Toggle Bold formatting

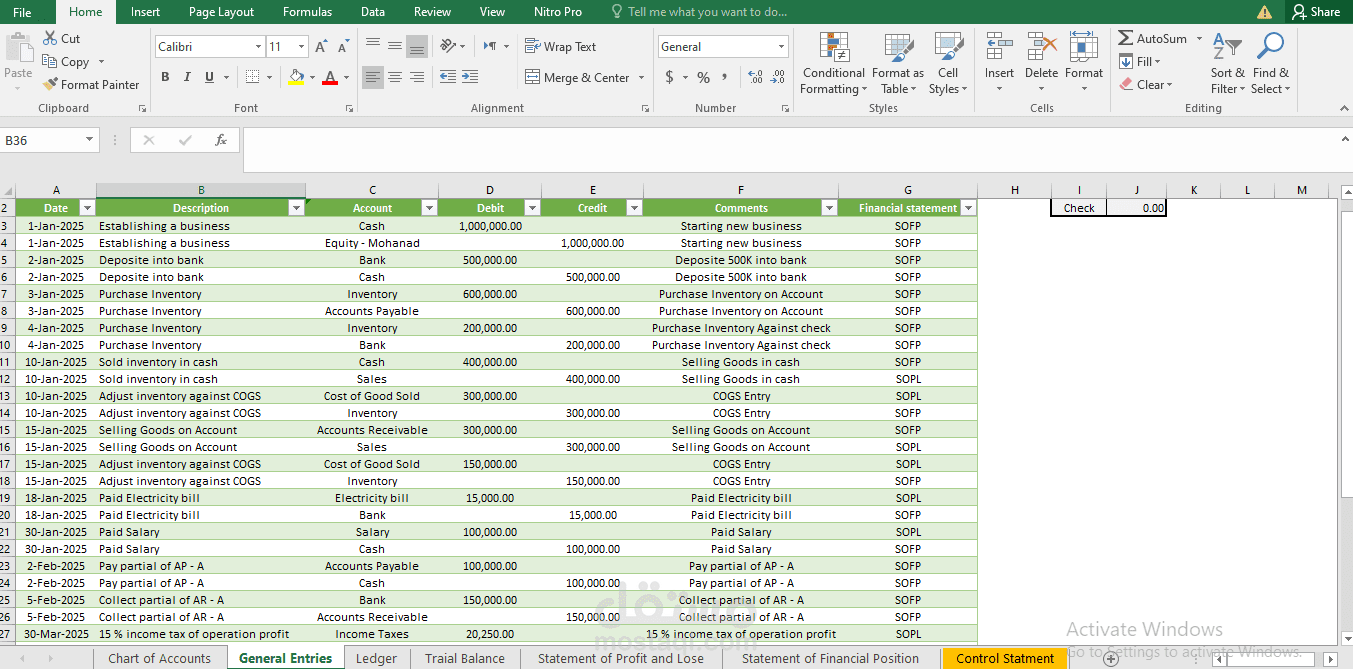[165, 77]
